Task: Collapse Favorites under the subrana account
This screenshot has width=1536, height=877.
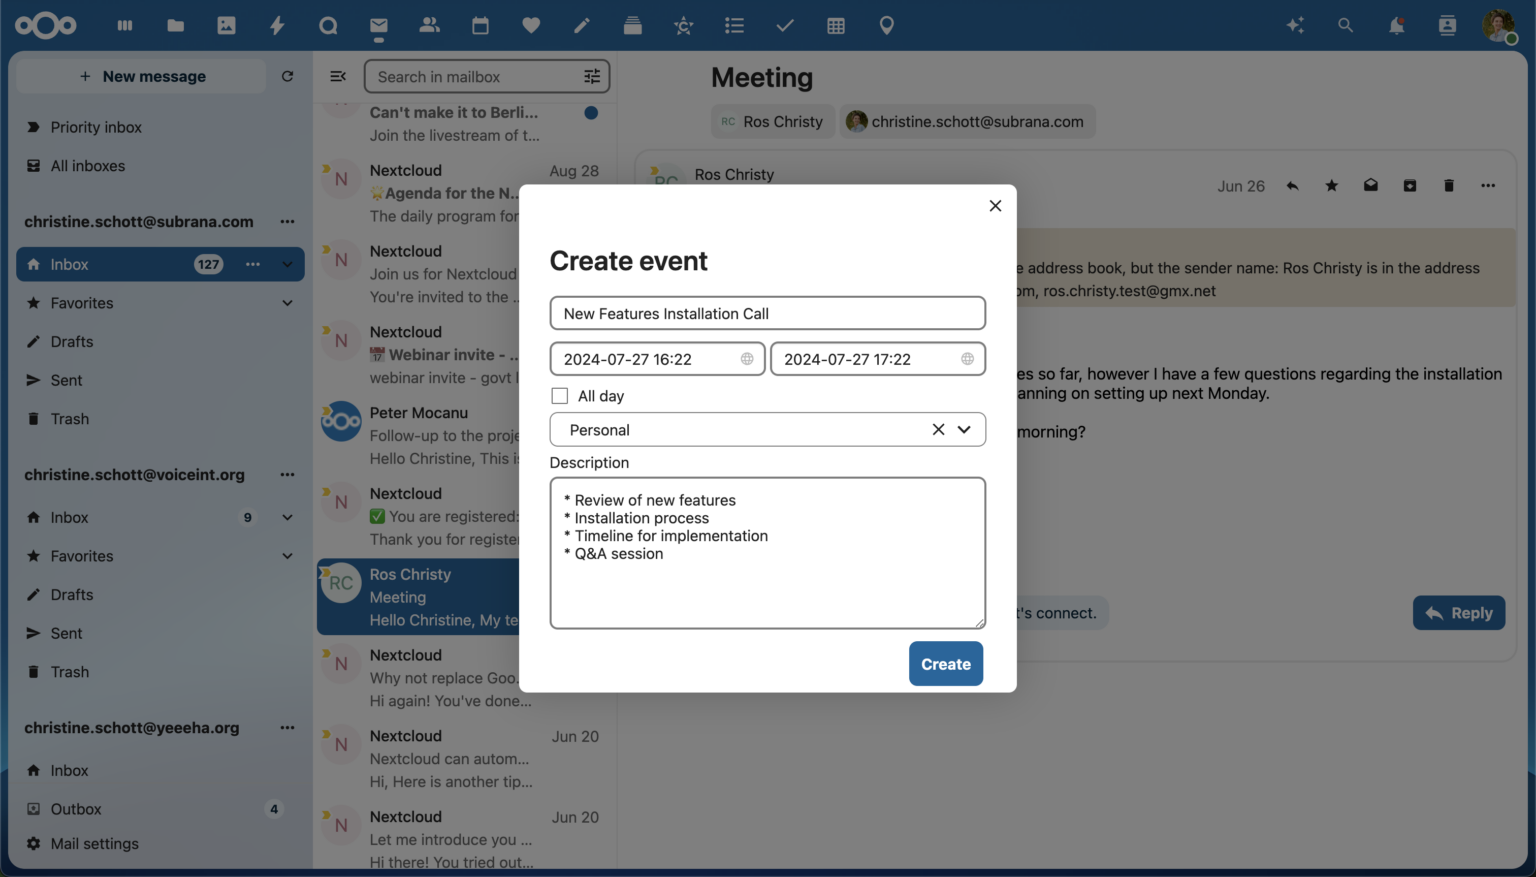Action: (x=287, y=302)
